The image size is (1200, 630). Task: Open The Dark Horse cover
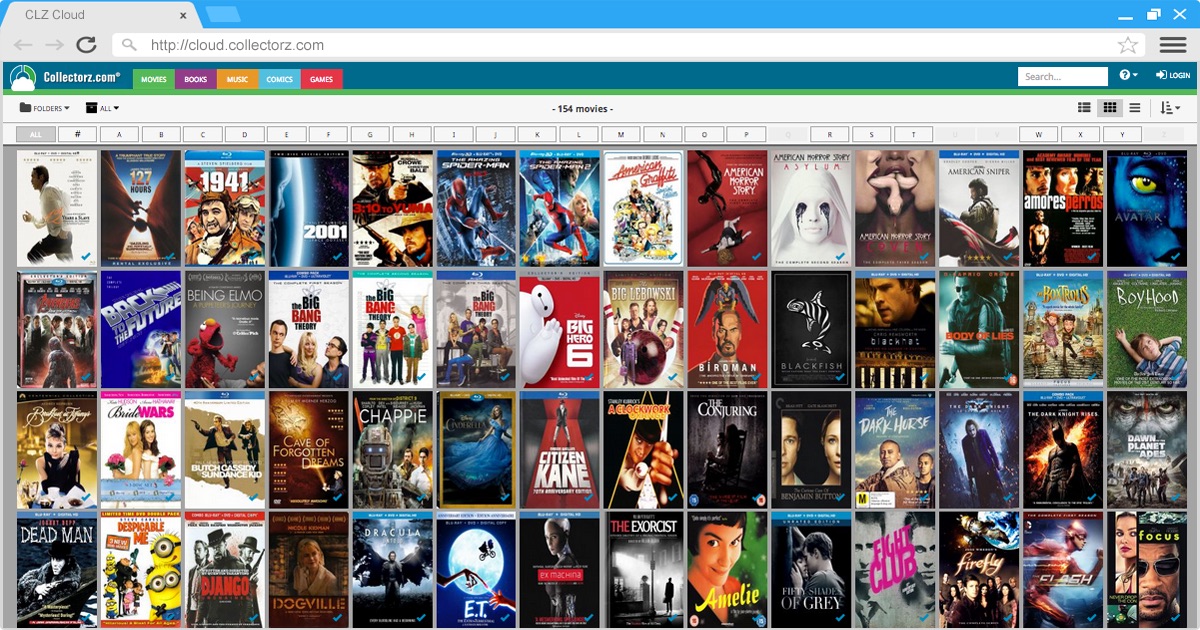[895, 449]
